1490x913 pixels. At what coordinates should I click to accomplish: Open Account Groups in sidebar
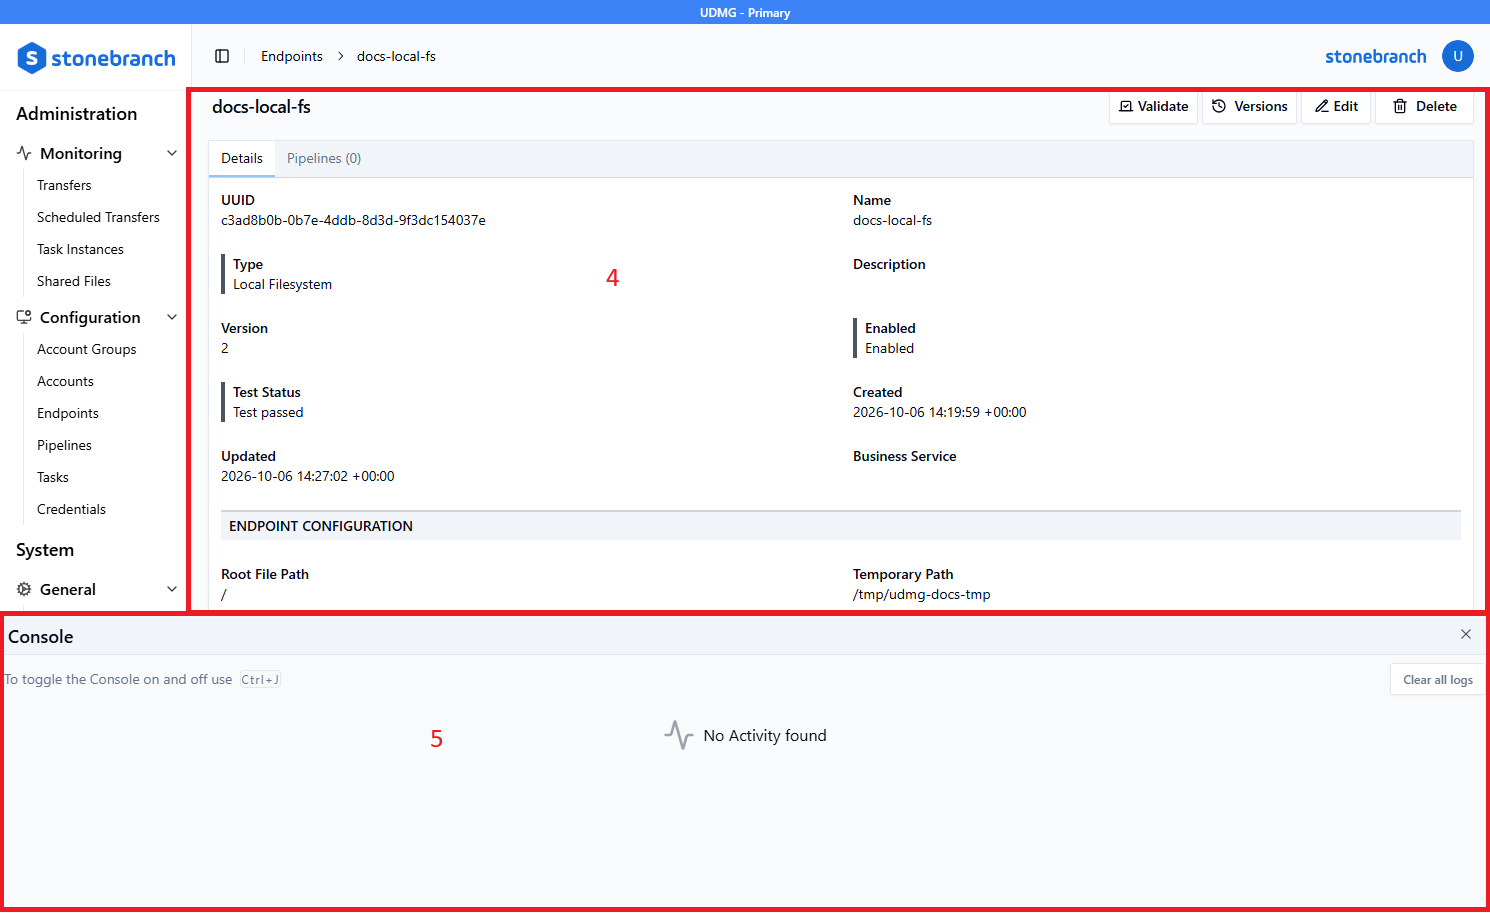87,349
